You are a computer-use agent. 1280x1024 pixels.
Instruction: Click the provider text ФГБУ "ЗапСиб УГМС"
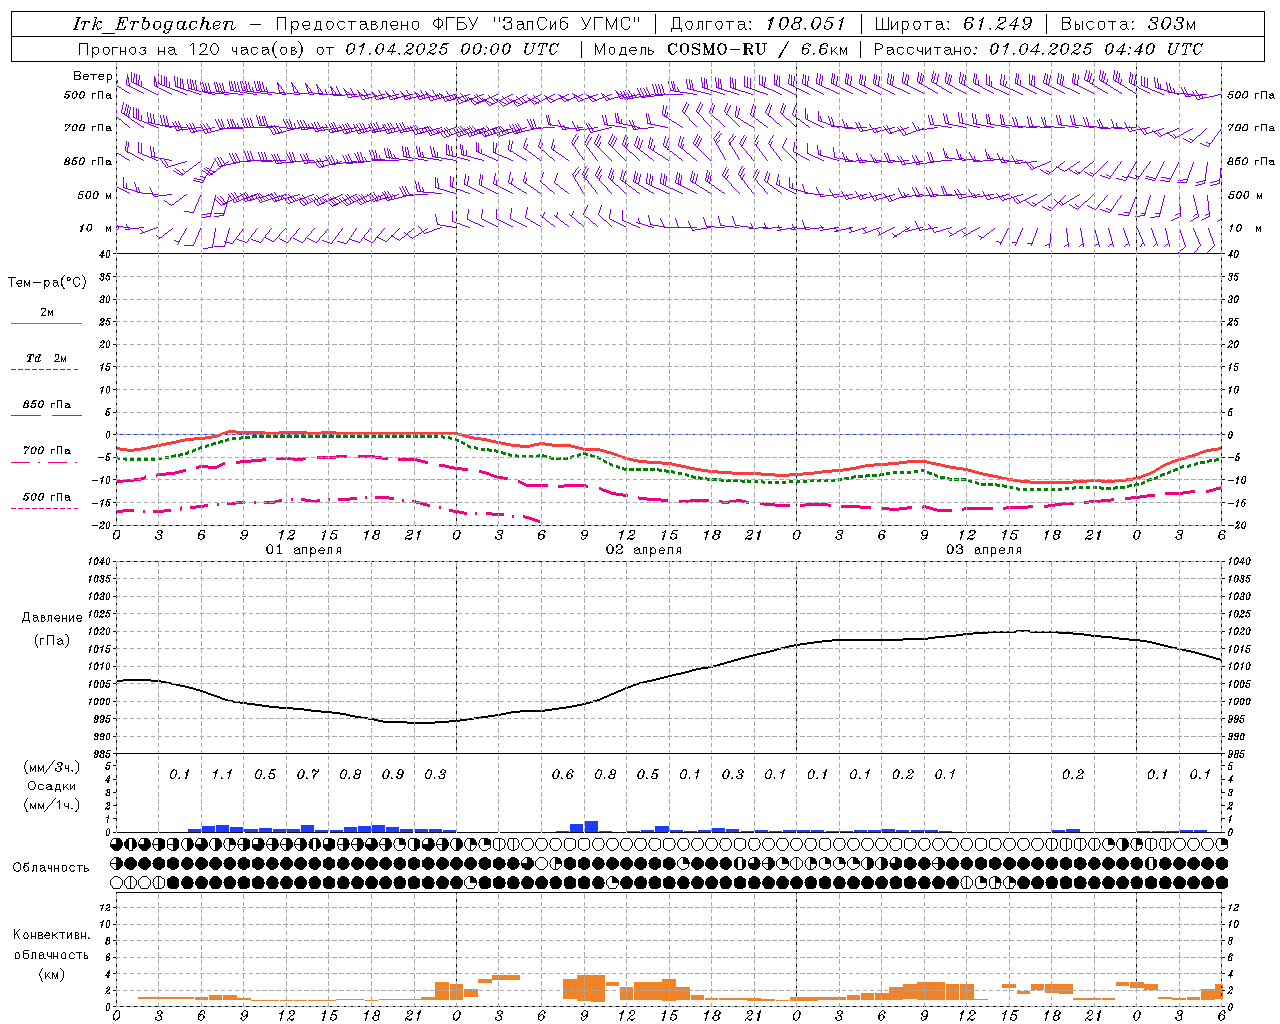coord(537,24)
